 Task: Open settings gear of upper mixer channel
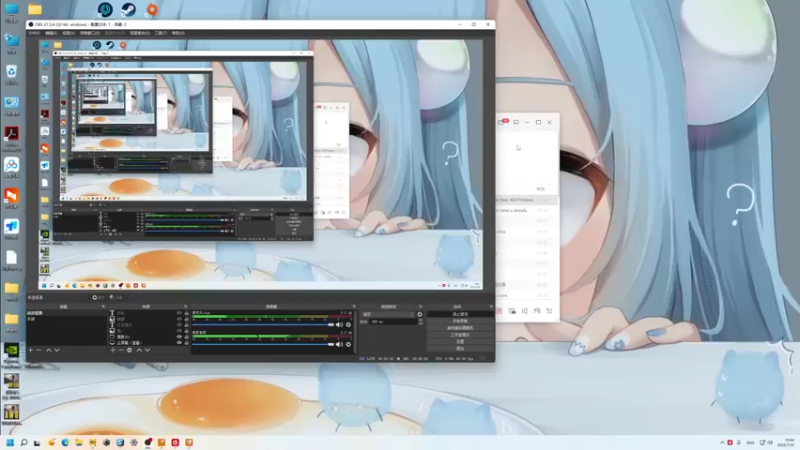click(348, 324)
